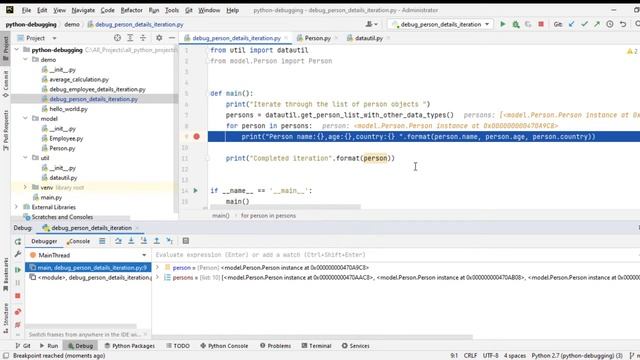Click wrench settings icon in Debug sidebar
This screenshot has width=640, height=360.
click(18, 254)
